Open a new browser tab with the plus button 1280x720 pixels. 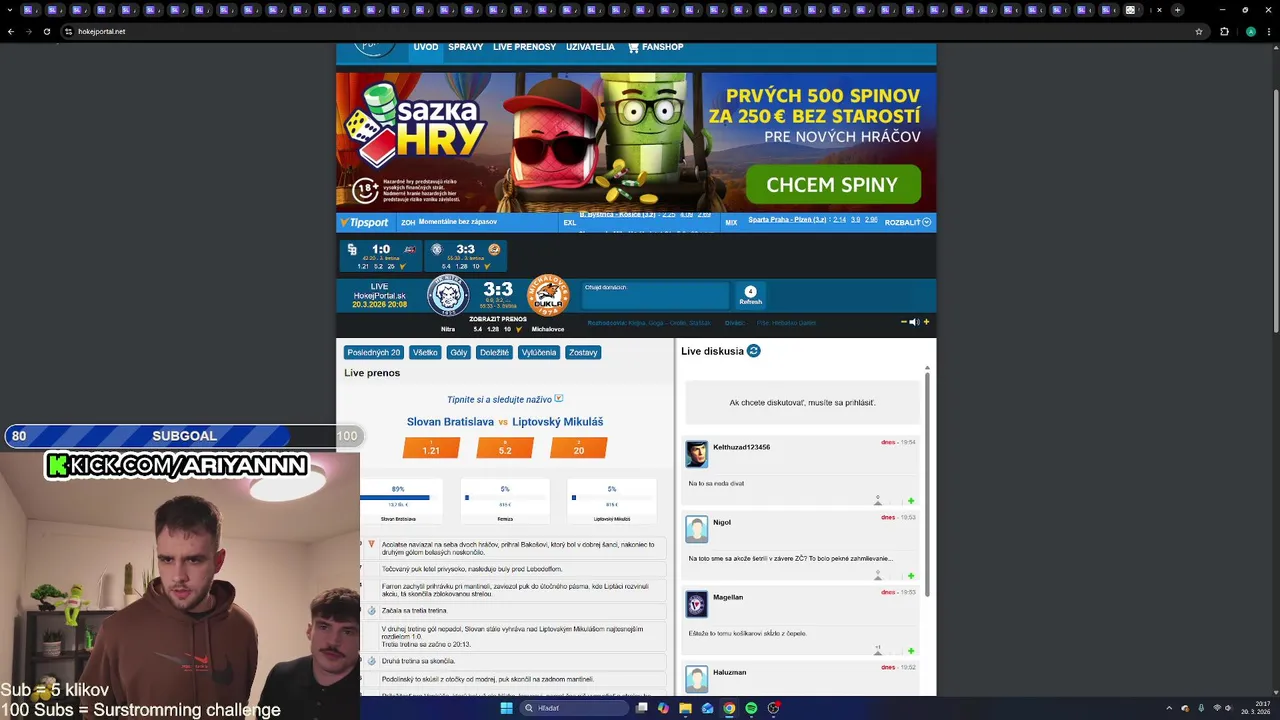tap(1177, 10)
